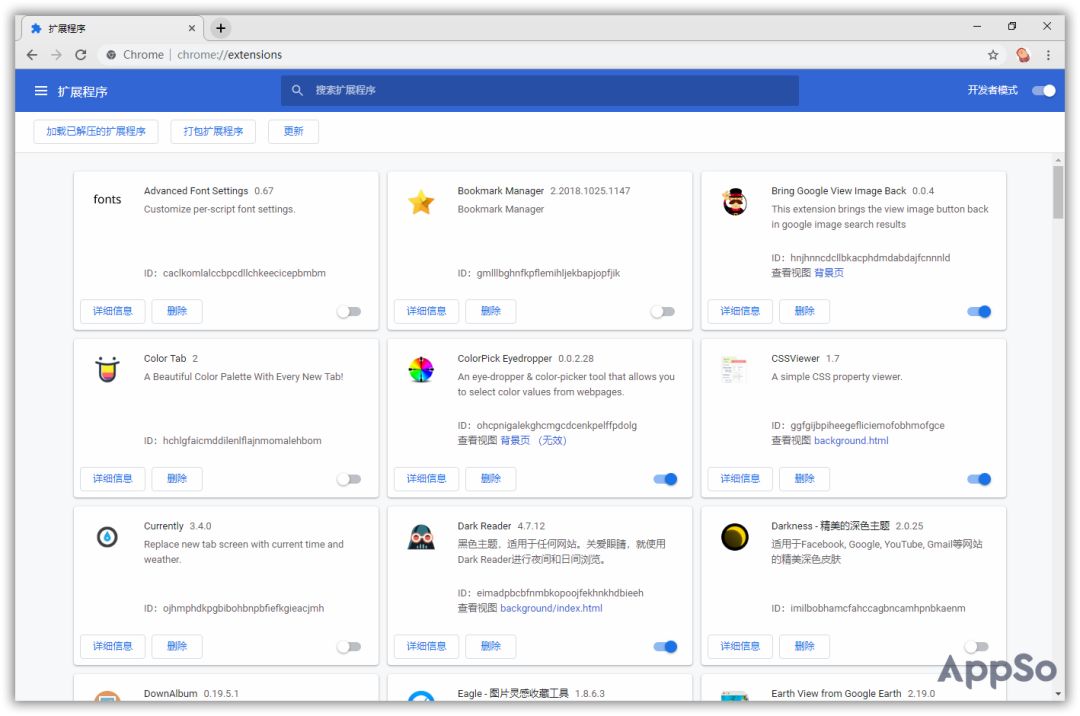Click the Advanced Font Settings ID text

(234, 273)
